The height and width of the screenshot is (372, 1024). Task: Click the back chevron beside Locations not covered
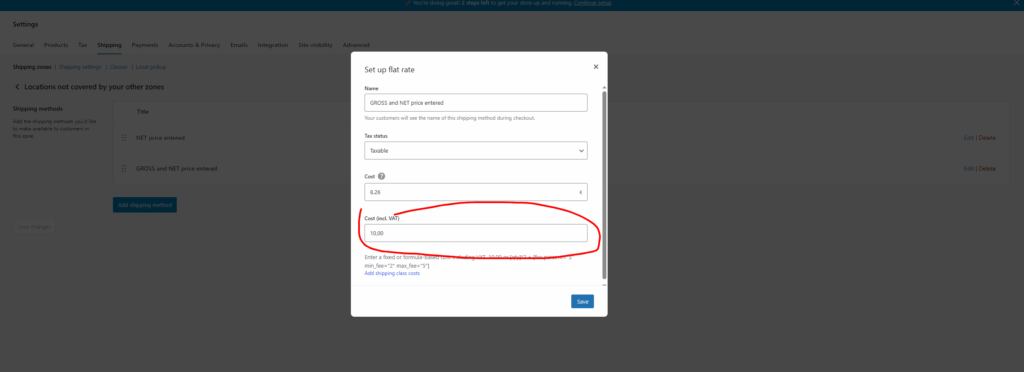17,87
